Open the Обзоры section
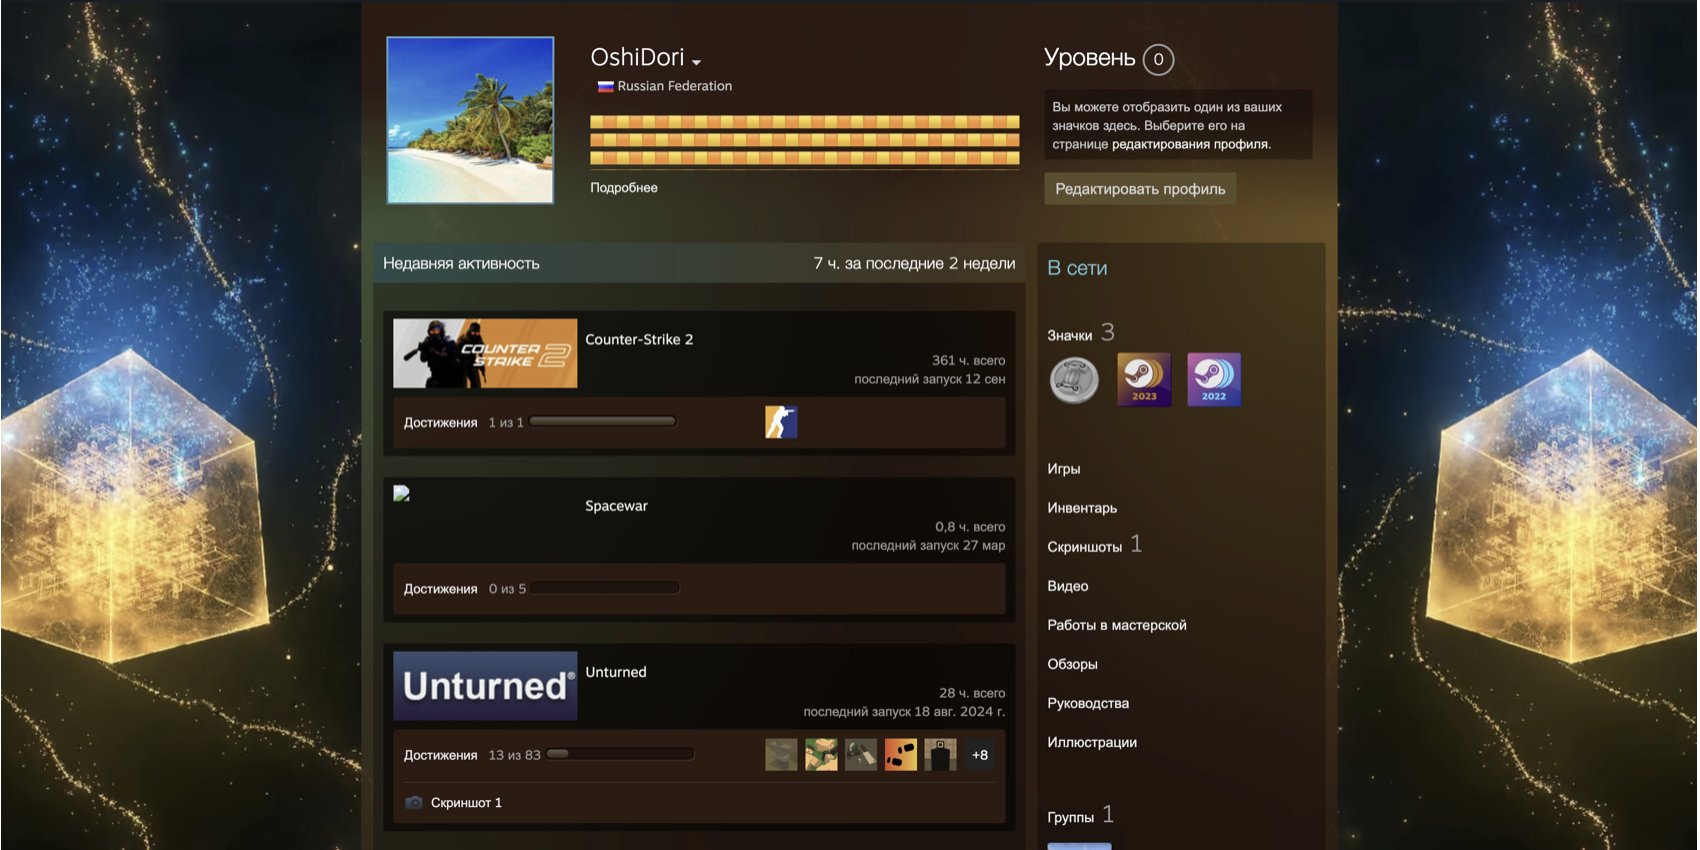This screenshot has height=850, width=1700. tap(1072, 664)
